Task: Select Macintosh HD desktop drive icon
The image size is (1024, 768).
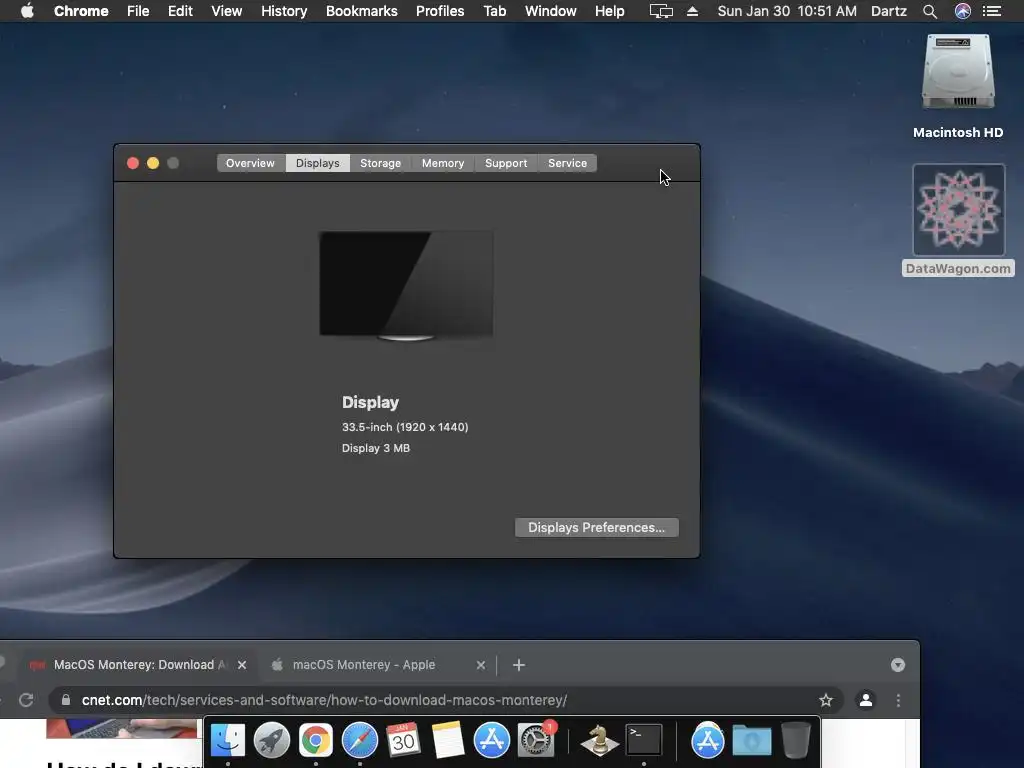Action: pyautogui.click(x=958, y=72)
